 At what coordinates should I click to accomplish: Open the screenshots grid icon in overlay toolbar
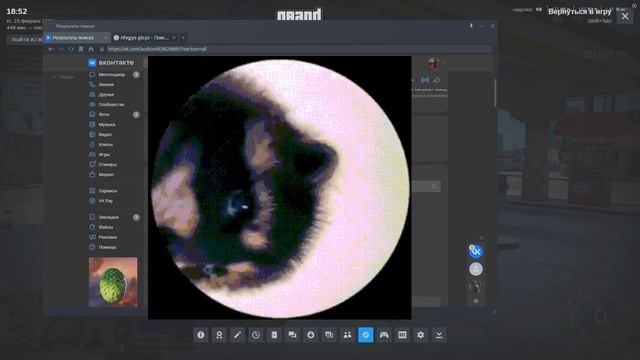pyautogui.click(x=402, y=335)
